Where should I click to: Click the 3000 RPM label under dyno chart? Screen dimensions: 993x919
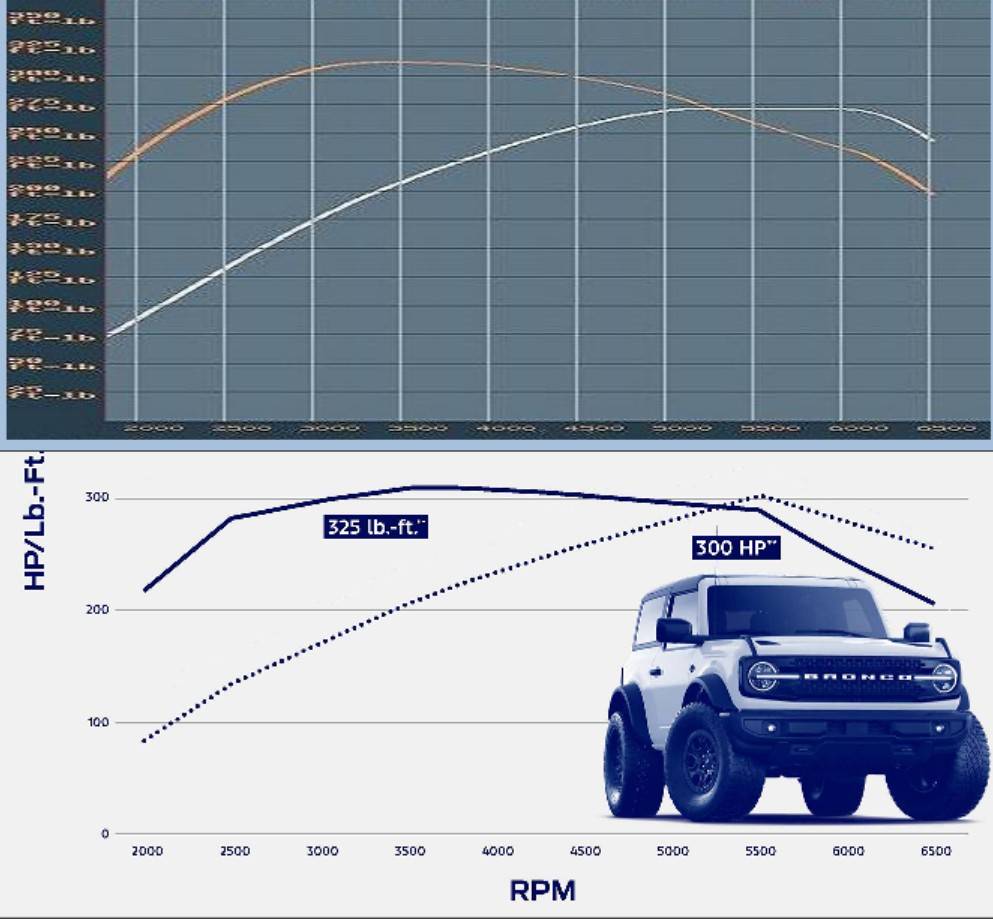click(x=329, y=428)
